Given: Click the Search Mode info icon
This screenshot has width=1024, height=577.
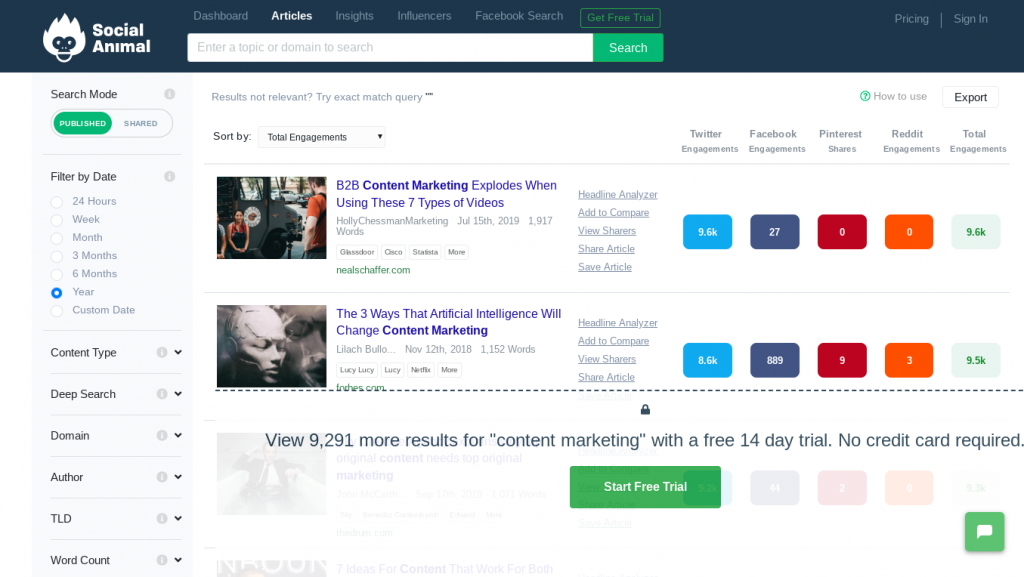Looking at the screenshot, I should coord(170,94).
